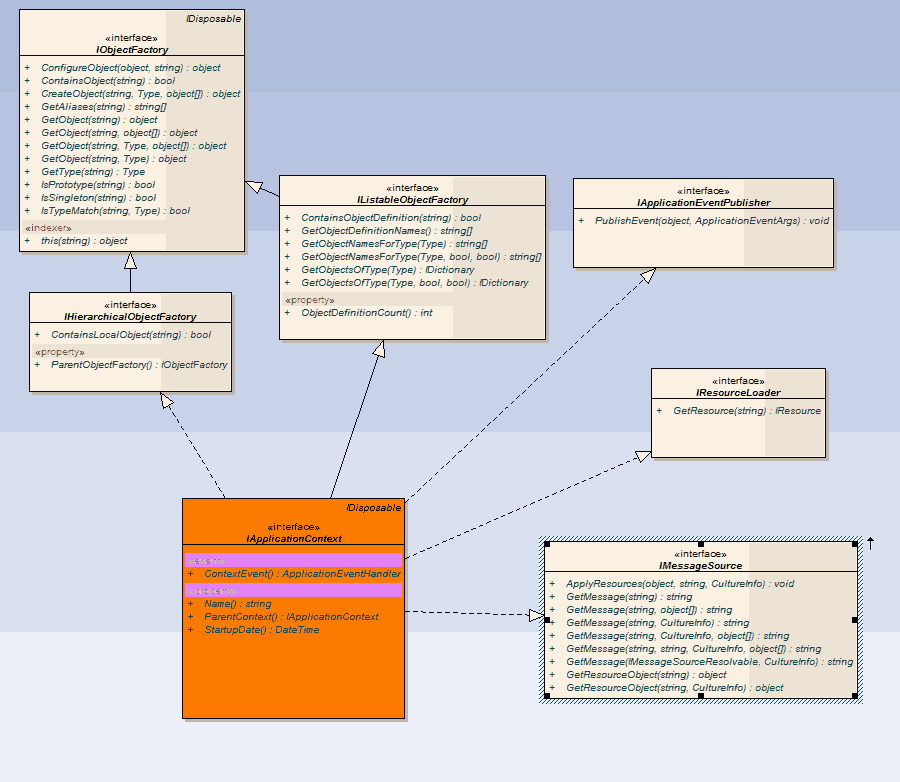The width and height of the screenshot is (900, 782).
Task: Select the IMessageSource interface header
Action: click(x=700, y=559)
